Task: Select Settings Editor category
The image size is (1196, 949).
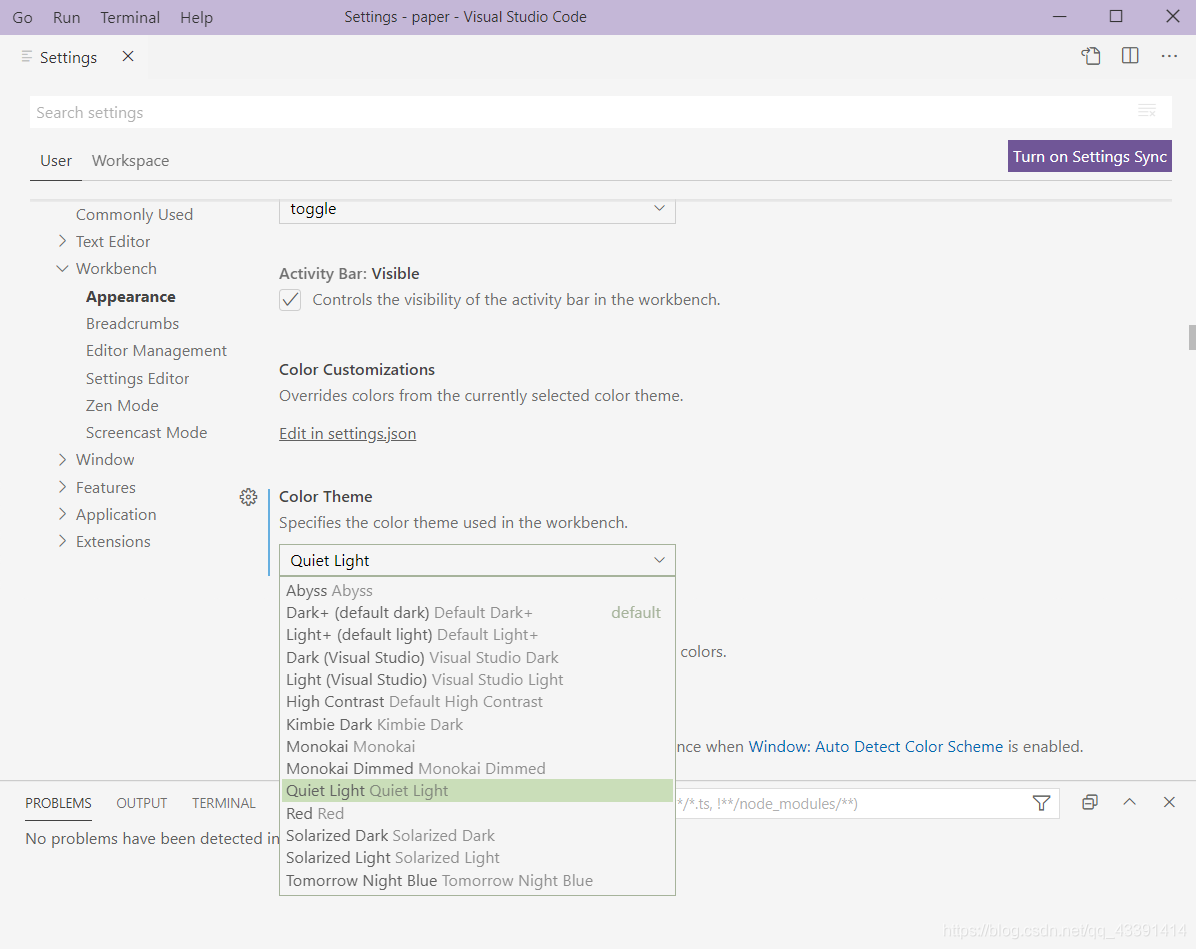Action: [x=137, y=378]
